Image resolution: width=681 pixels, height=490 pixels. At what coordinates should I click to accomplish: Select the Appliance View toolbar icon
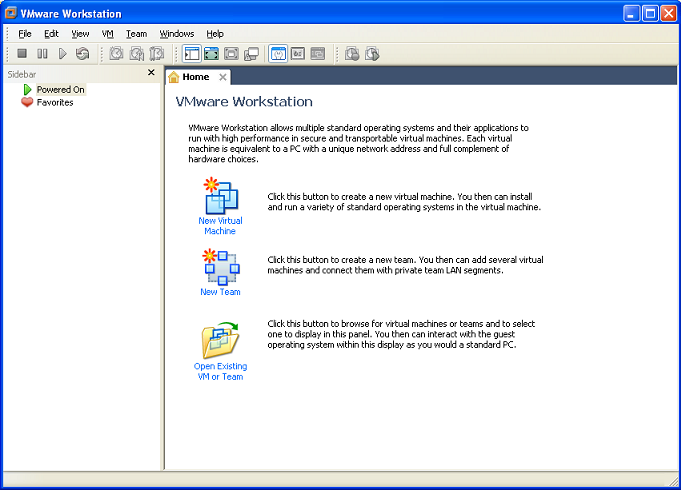coord(298,54)
